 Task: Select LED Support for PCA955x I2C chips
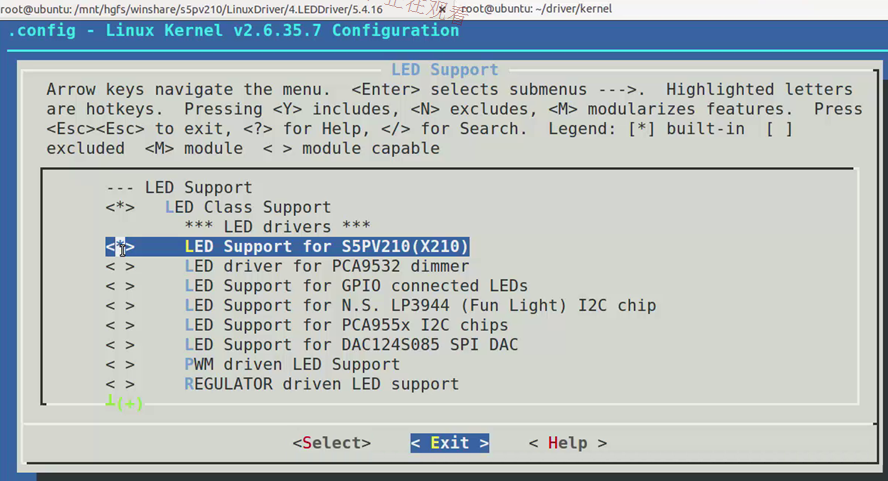[x=346, y=325]
